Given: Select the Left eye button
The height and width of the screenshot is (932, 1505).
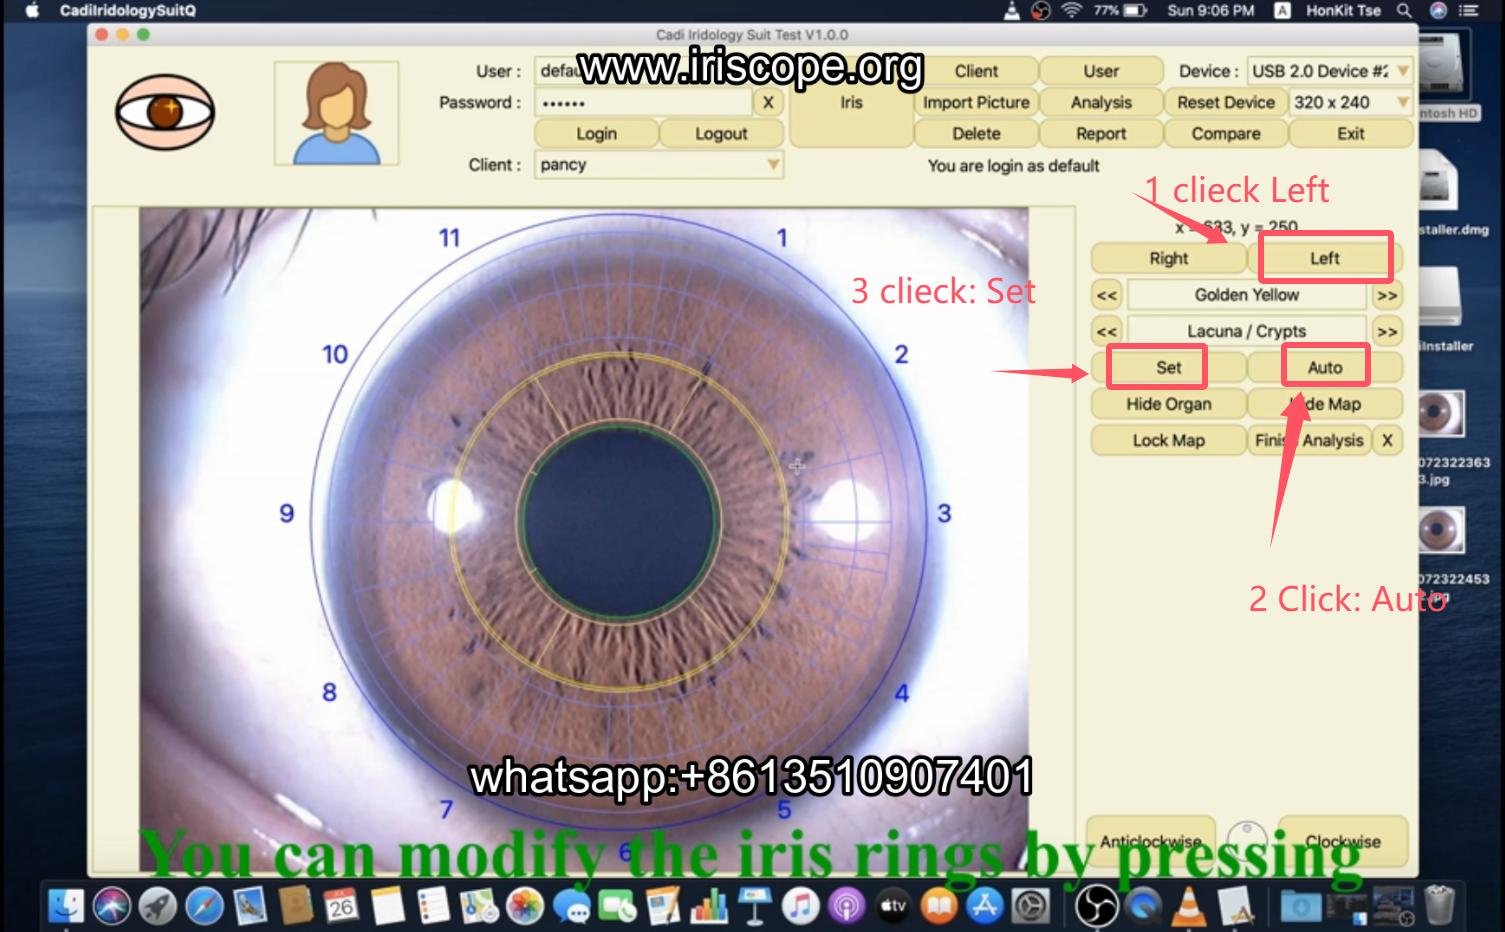Looking at the screenshot, I should point(1325,258).
